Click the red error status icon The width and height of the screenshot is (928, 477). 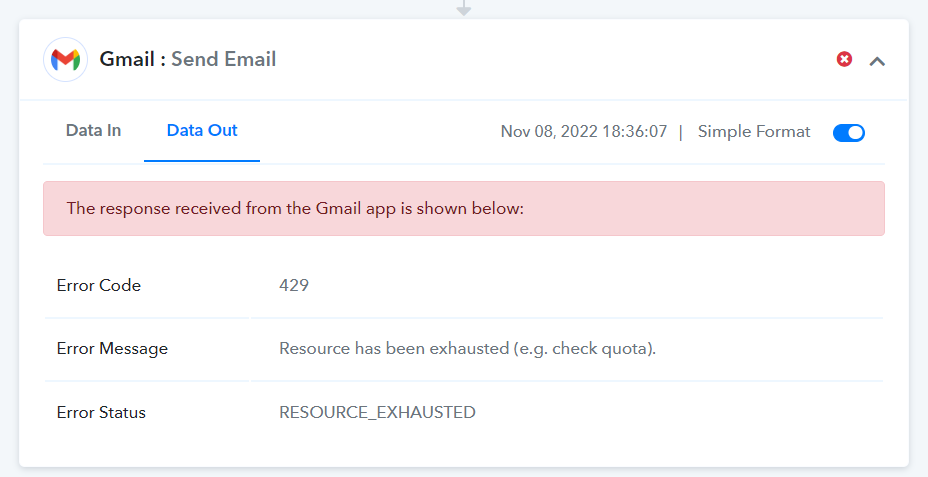[x=844, y=59]
